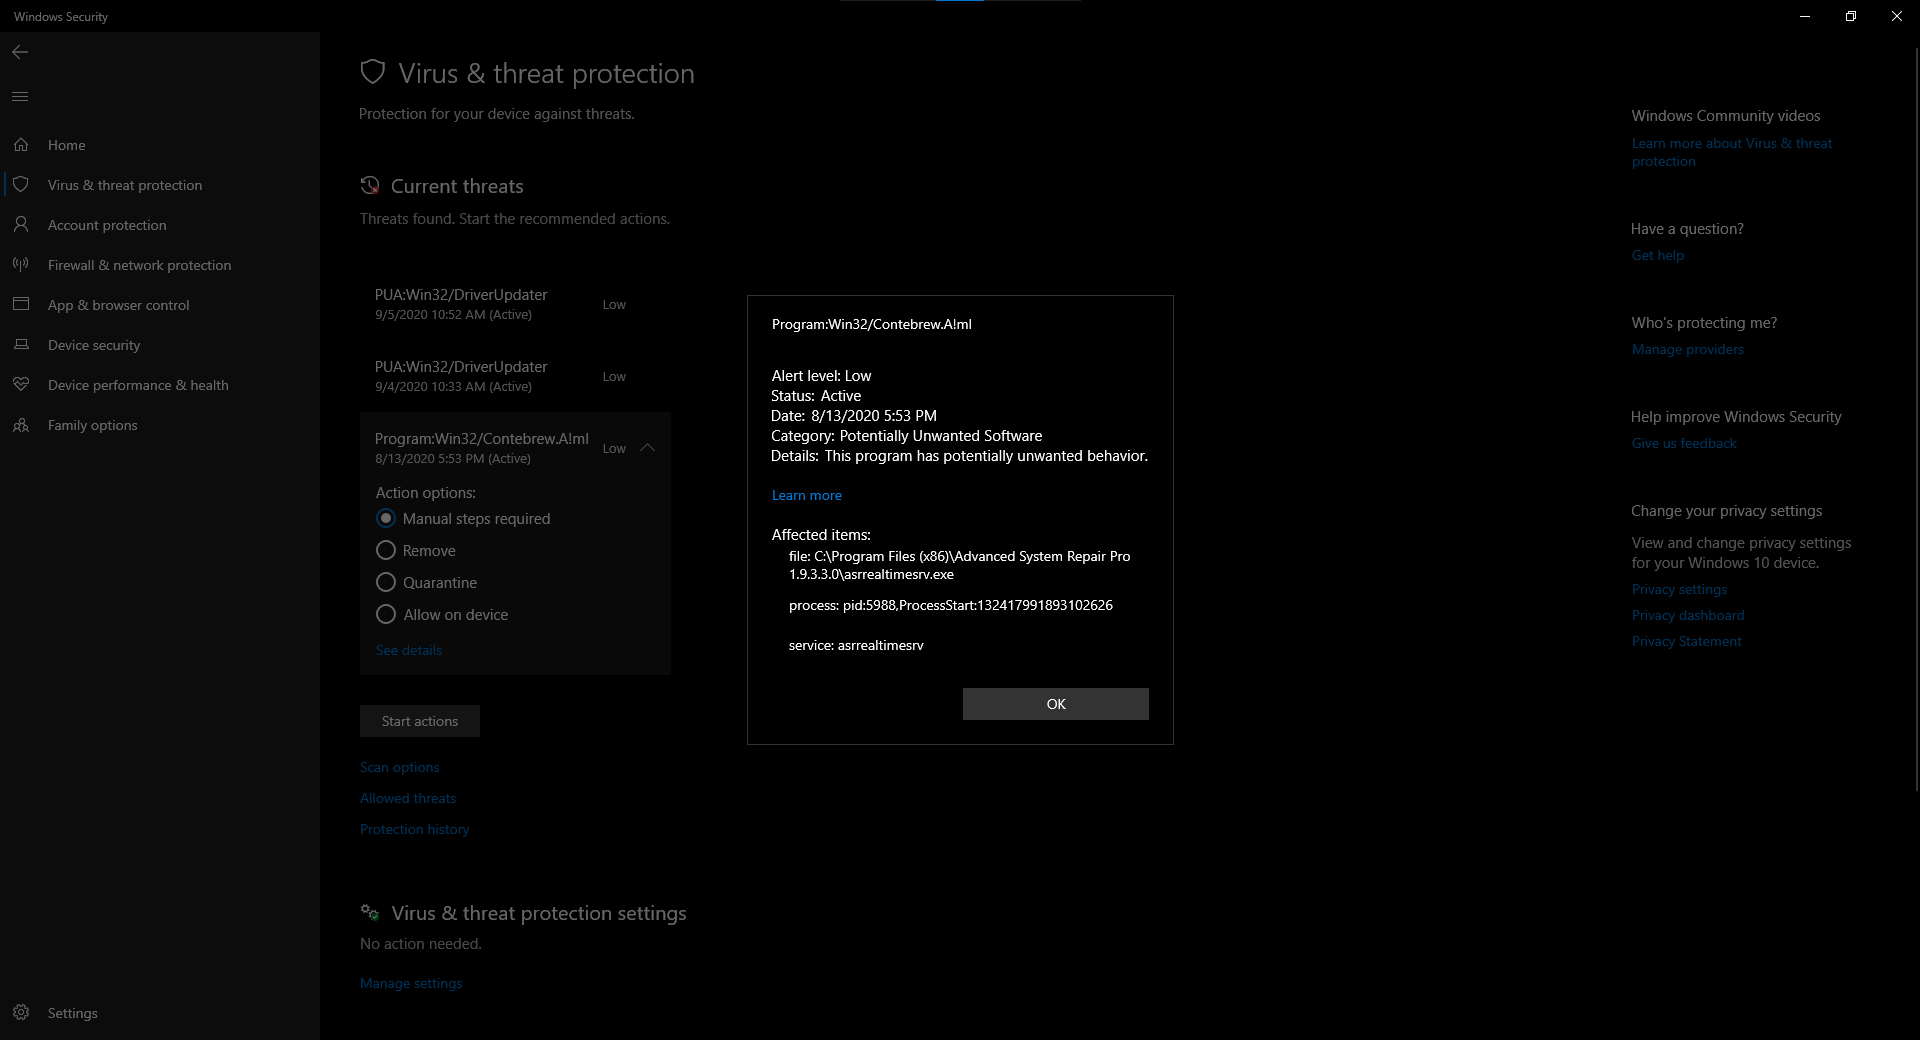Image resolution: width=1920 pixels, height=1040 pixels.
Task: Click the back arrow icon
Action: (x=20, y=52)
